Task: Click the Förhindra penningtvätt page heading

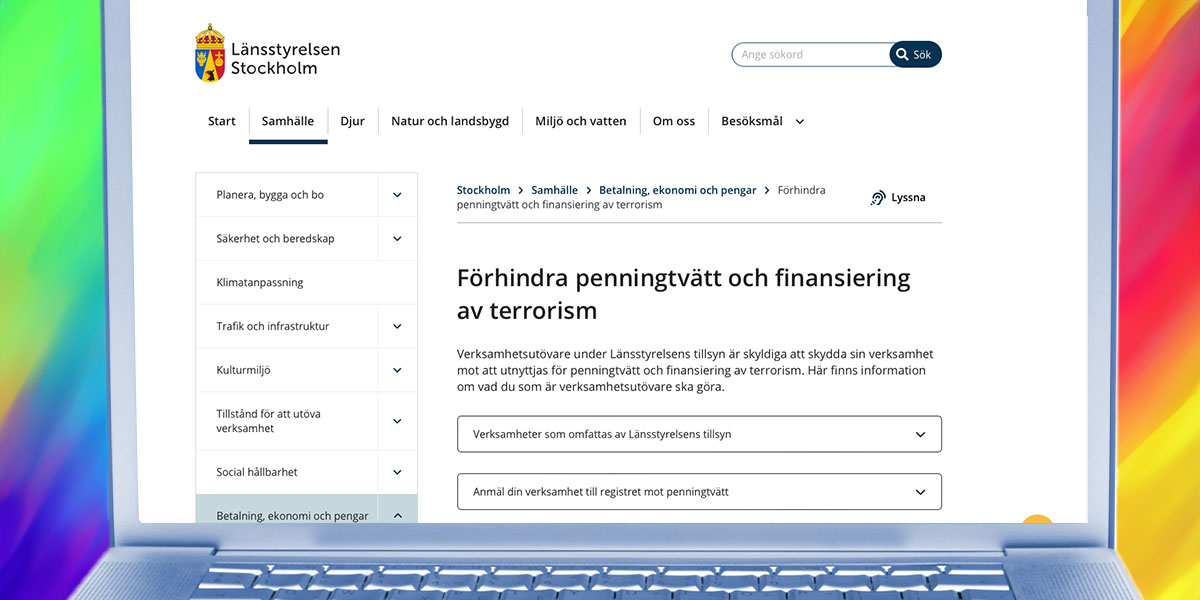Action: pyautogui.click(x=684, y=294)
